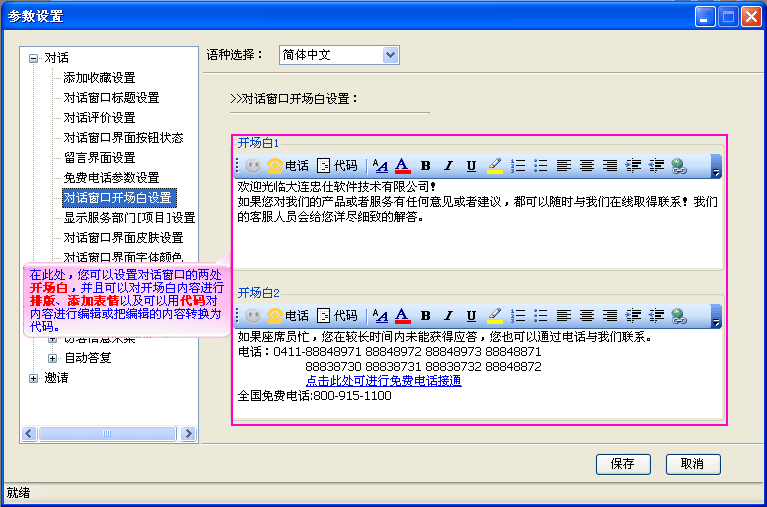Viewport: 767px width, 507px height.
Task: Pick the red font color in 开场白1 toolbar
Action: 402,165
